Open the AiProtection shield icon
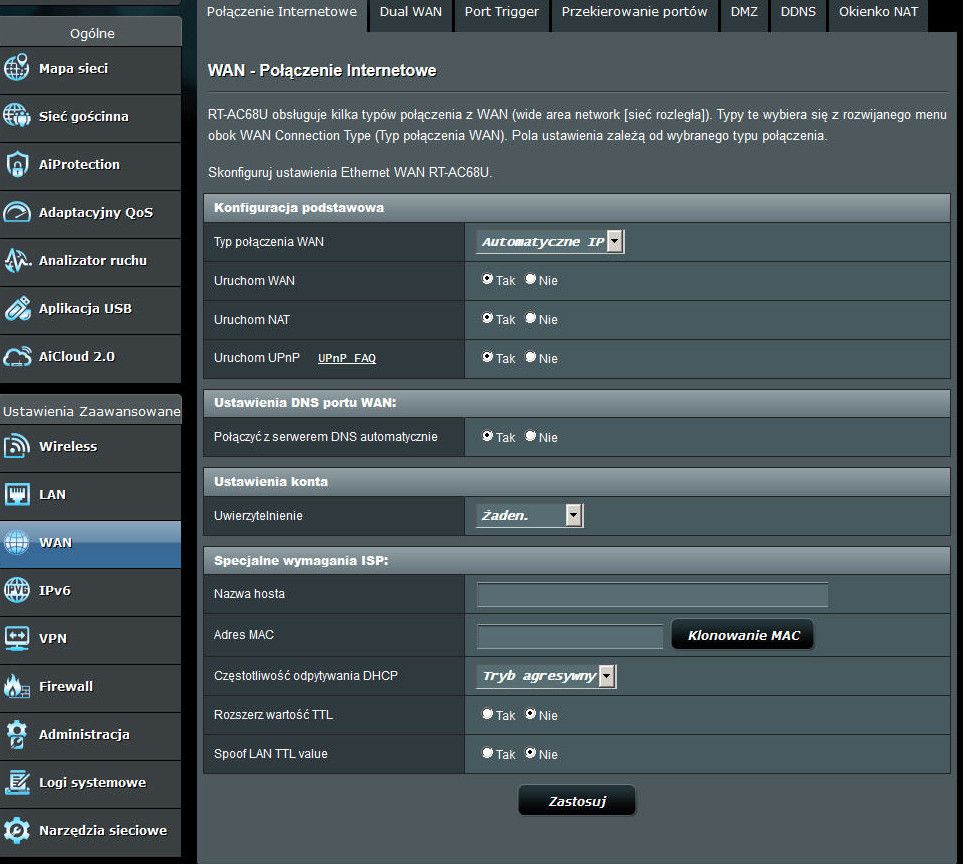 (17, 164)
